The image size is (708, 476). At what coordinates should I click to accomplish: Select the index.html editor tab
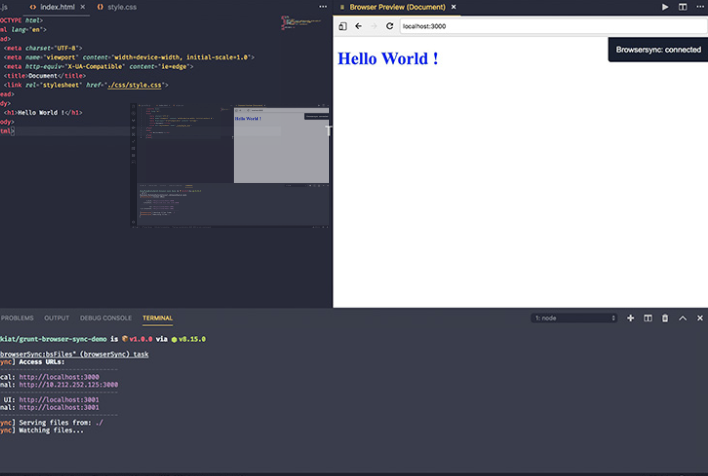tap(56, 7)
